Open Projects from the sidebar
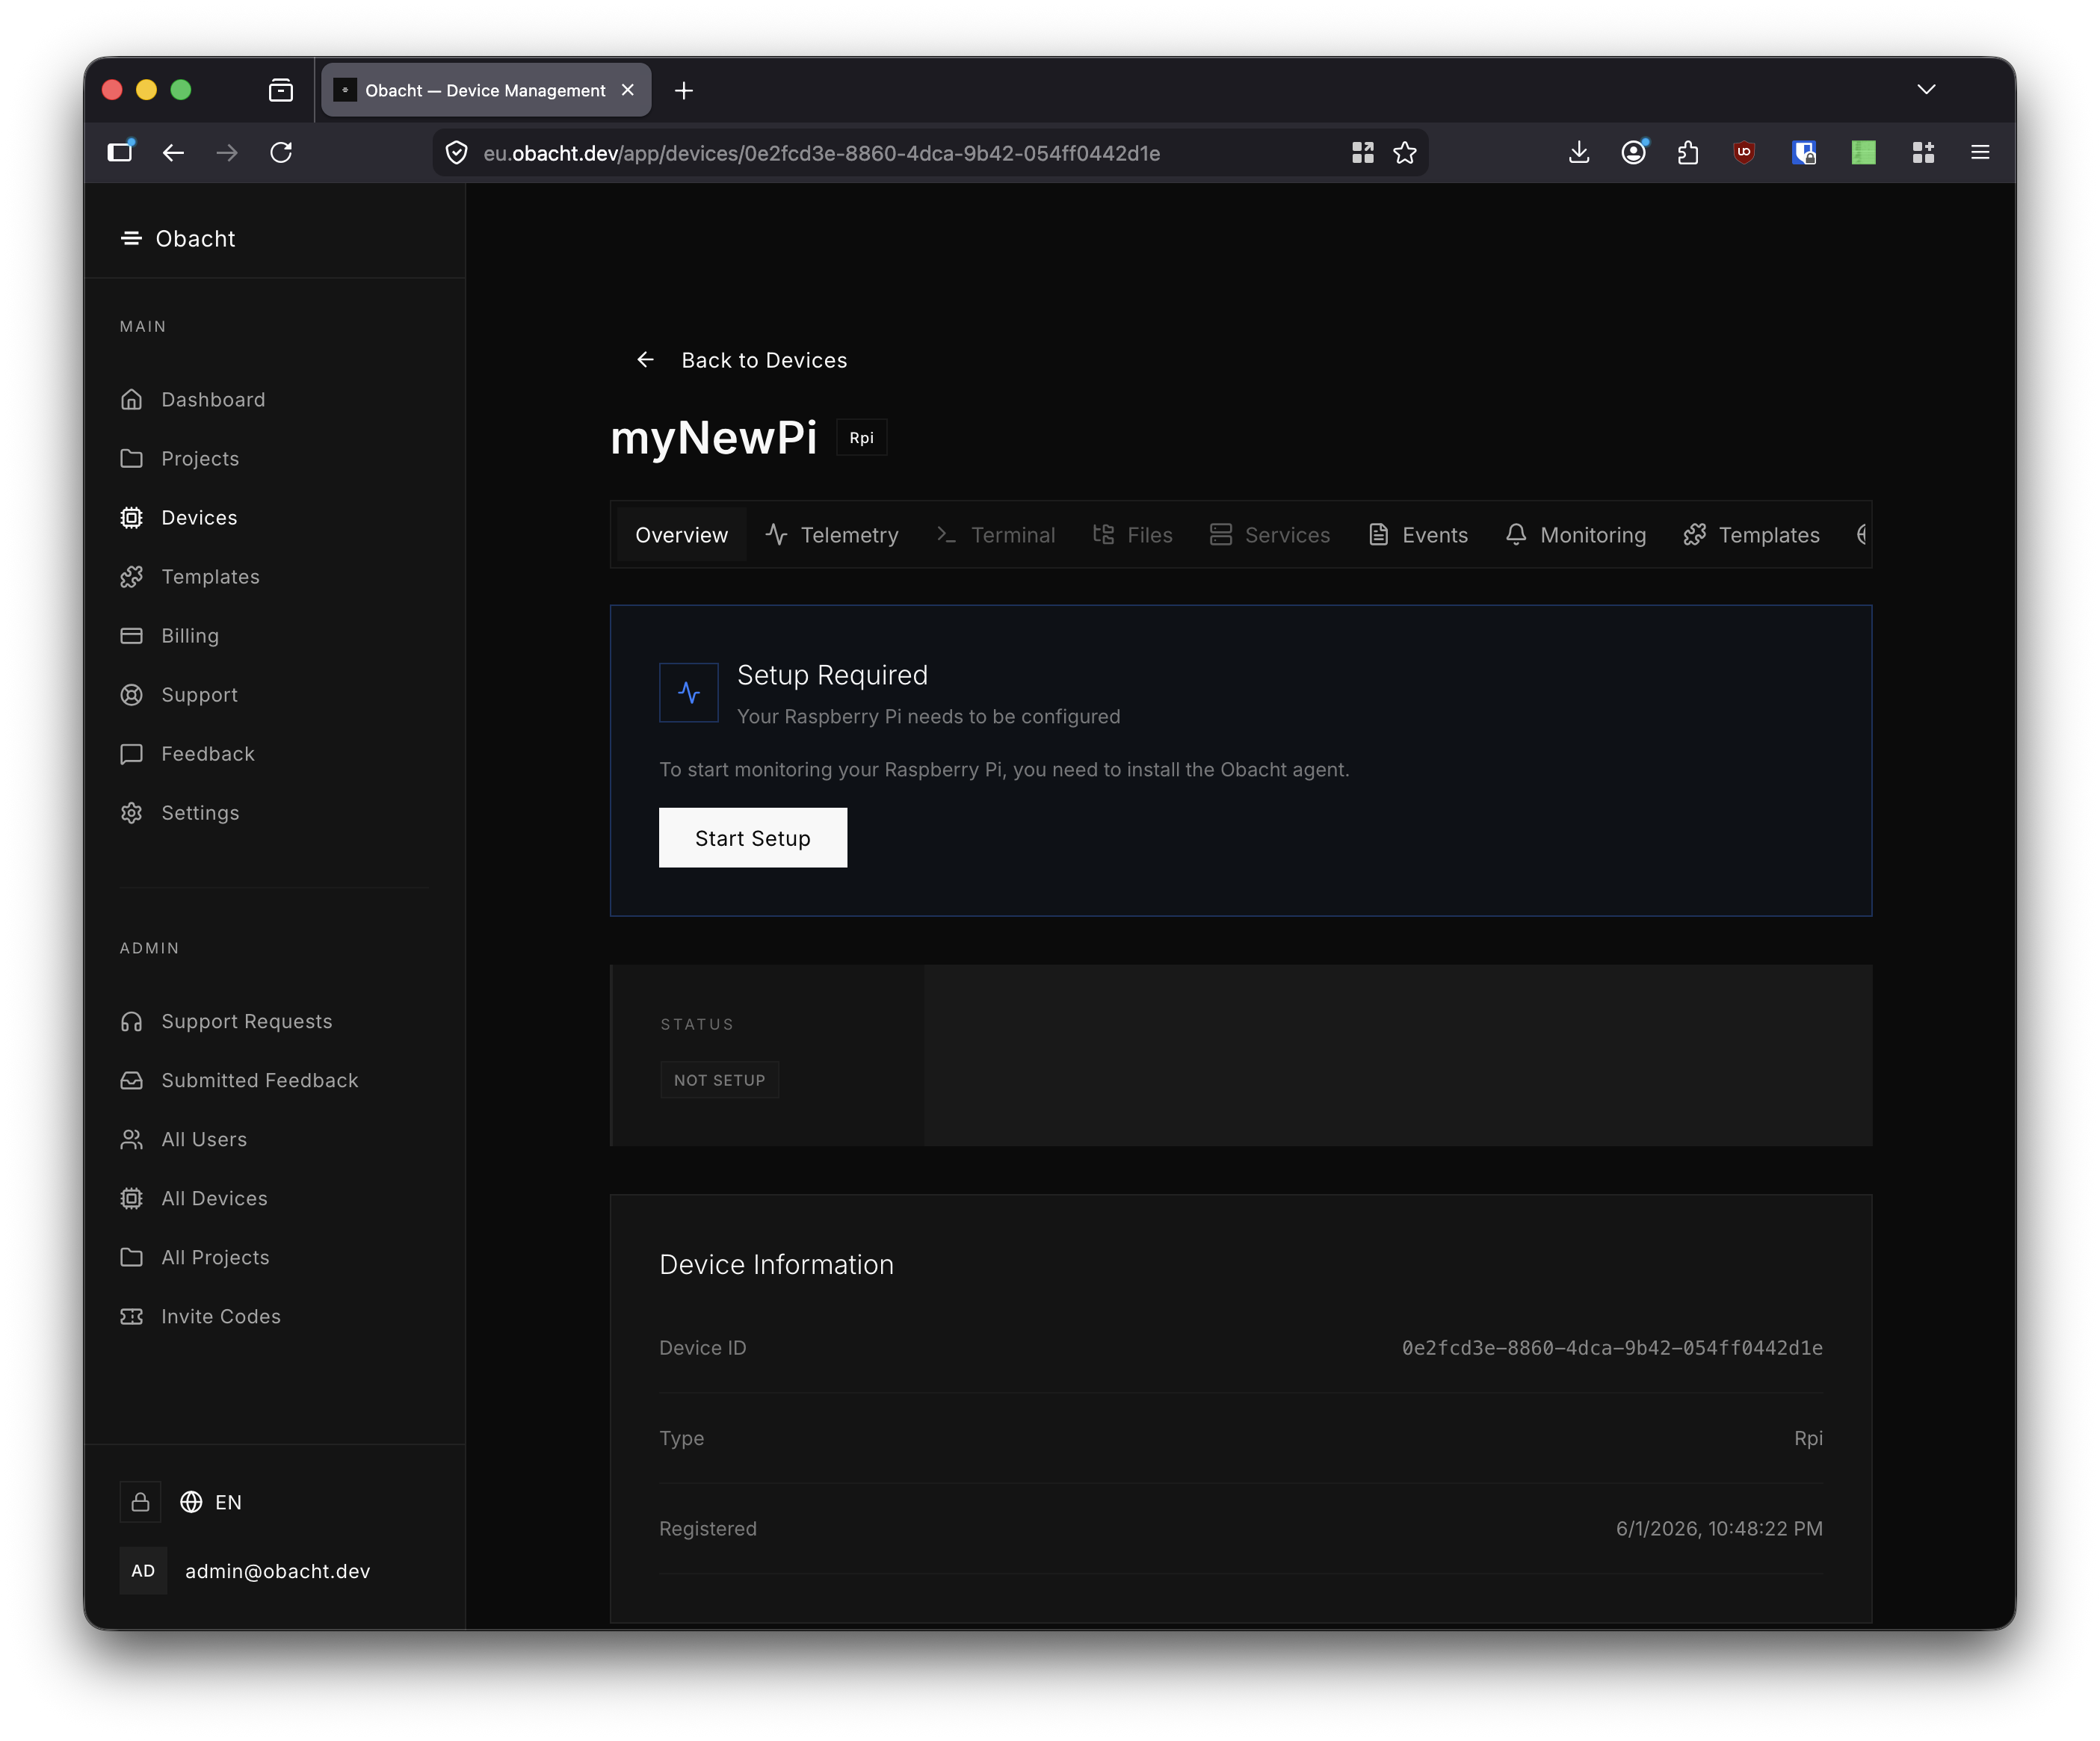This screenshot has width=2100, height=1741. click(179, 458)
